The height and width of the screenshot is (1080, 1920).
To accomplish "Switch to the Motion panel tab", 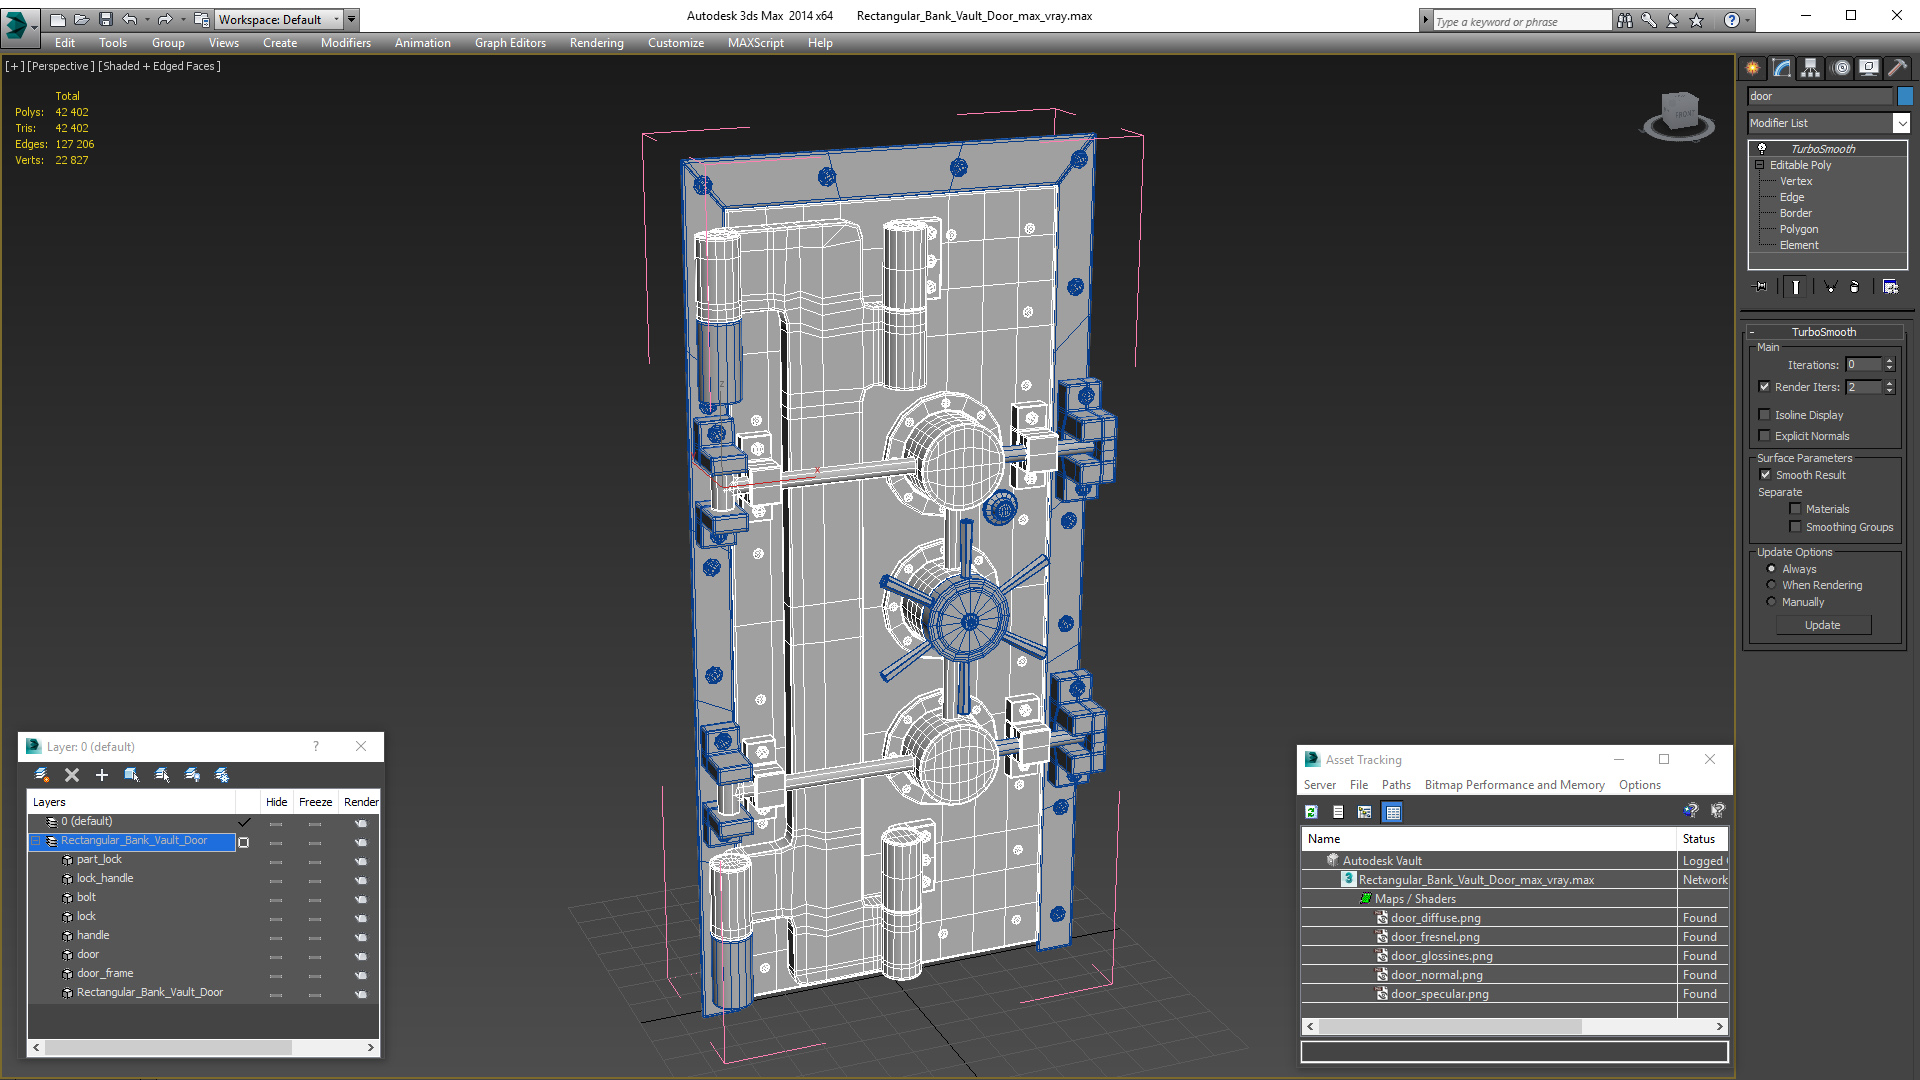I will tap(1841, 68).
